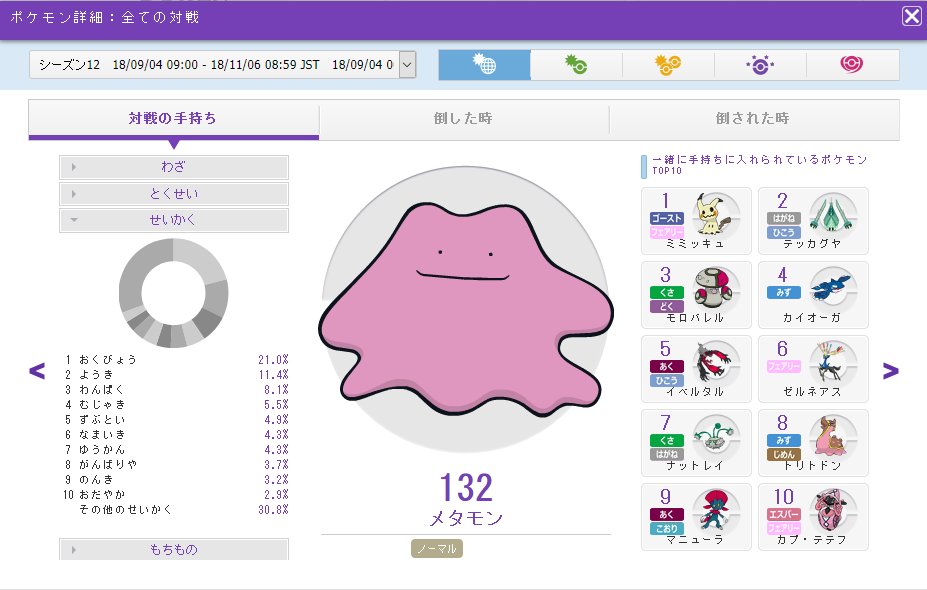The image size is (927, 590).
Task: Open Amoonguss, the number 3 teammate thumbnail
Action: point(696,293)
